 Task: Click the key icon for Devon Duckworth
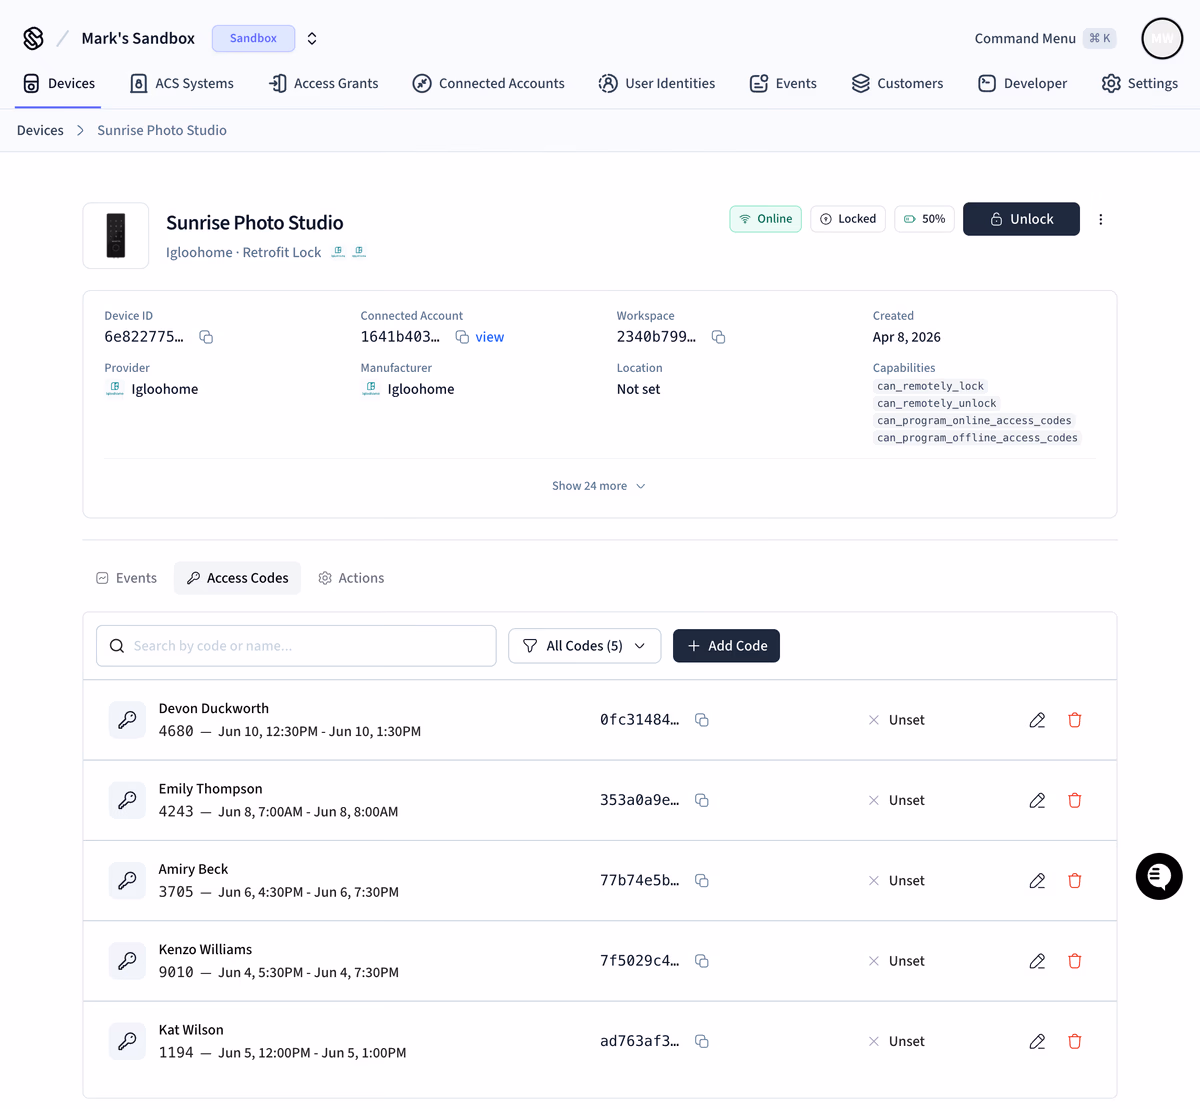tap(127, 720)
